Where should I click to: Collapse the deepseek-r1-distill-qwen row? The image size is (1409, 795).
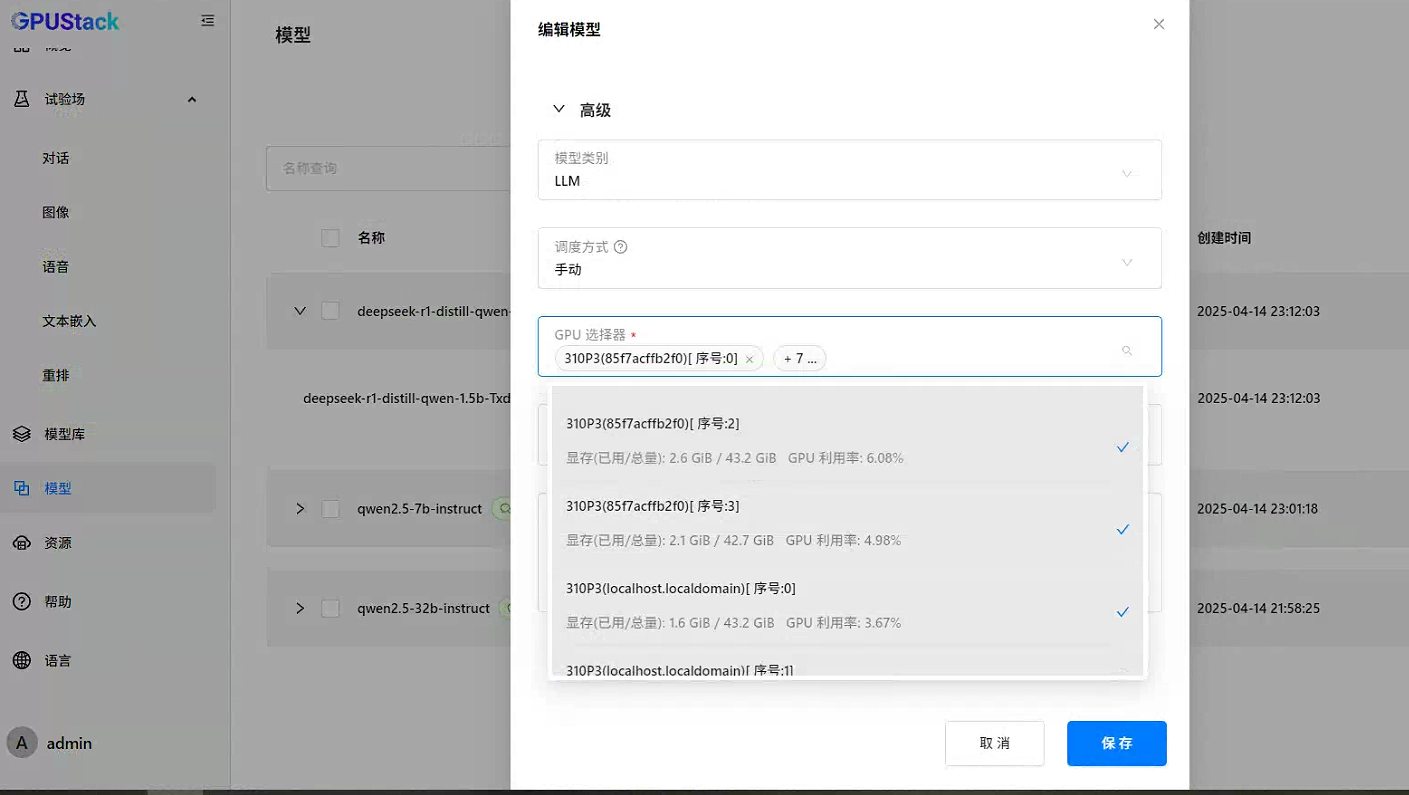299,311
